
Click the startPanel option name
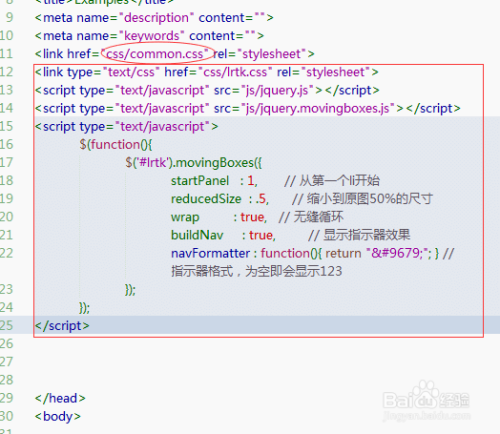(x=200, y=181)
